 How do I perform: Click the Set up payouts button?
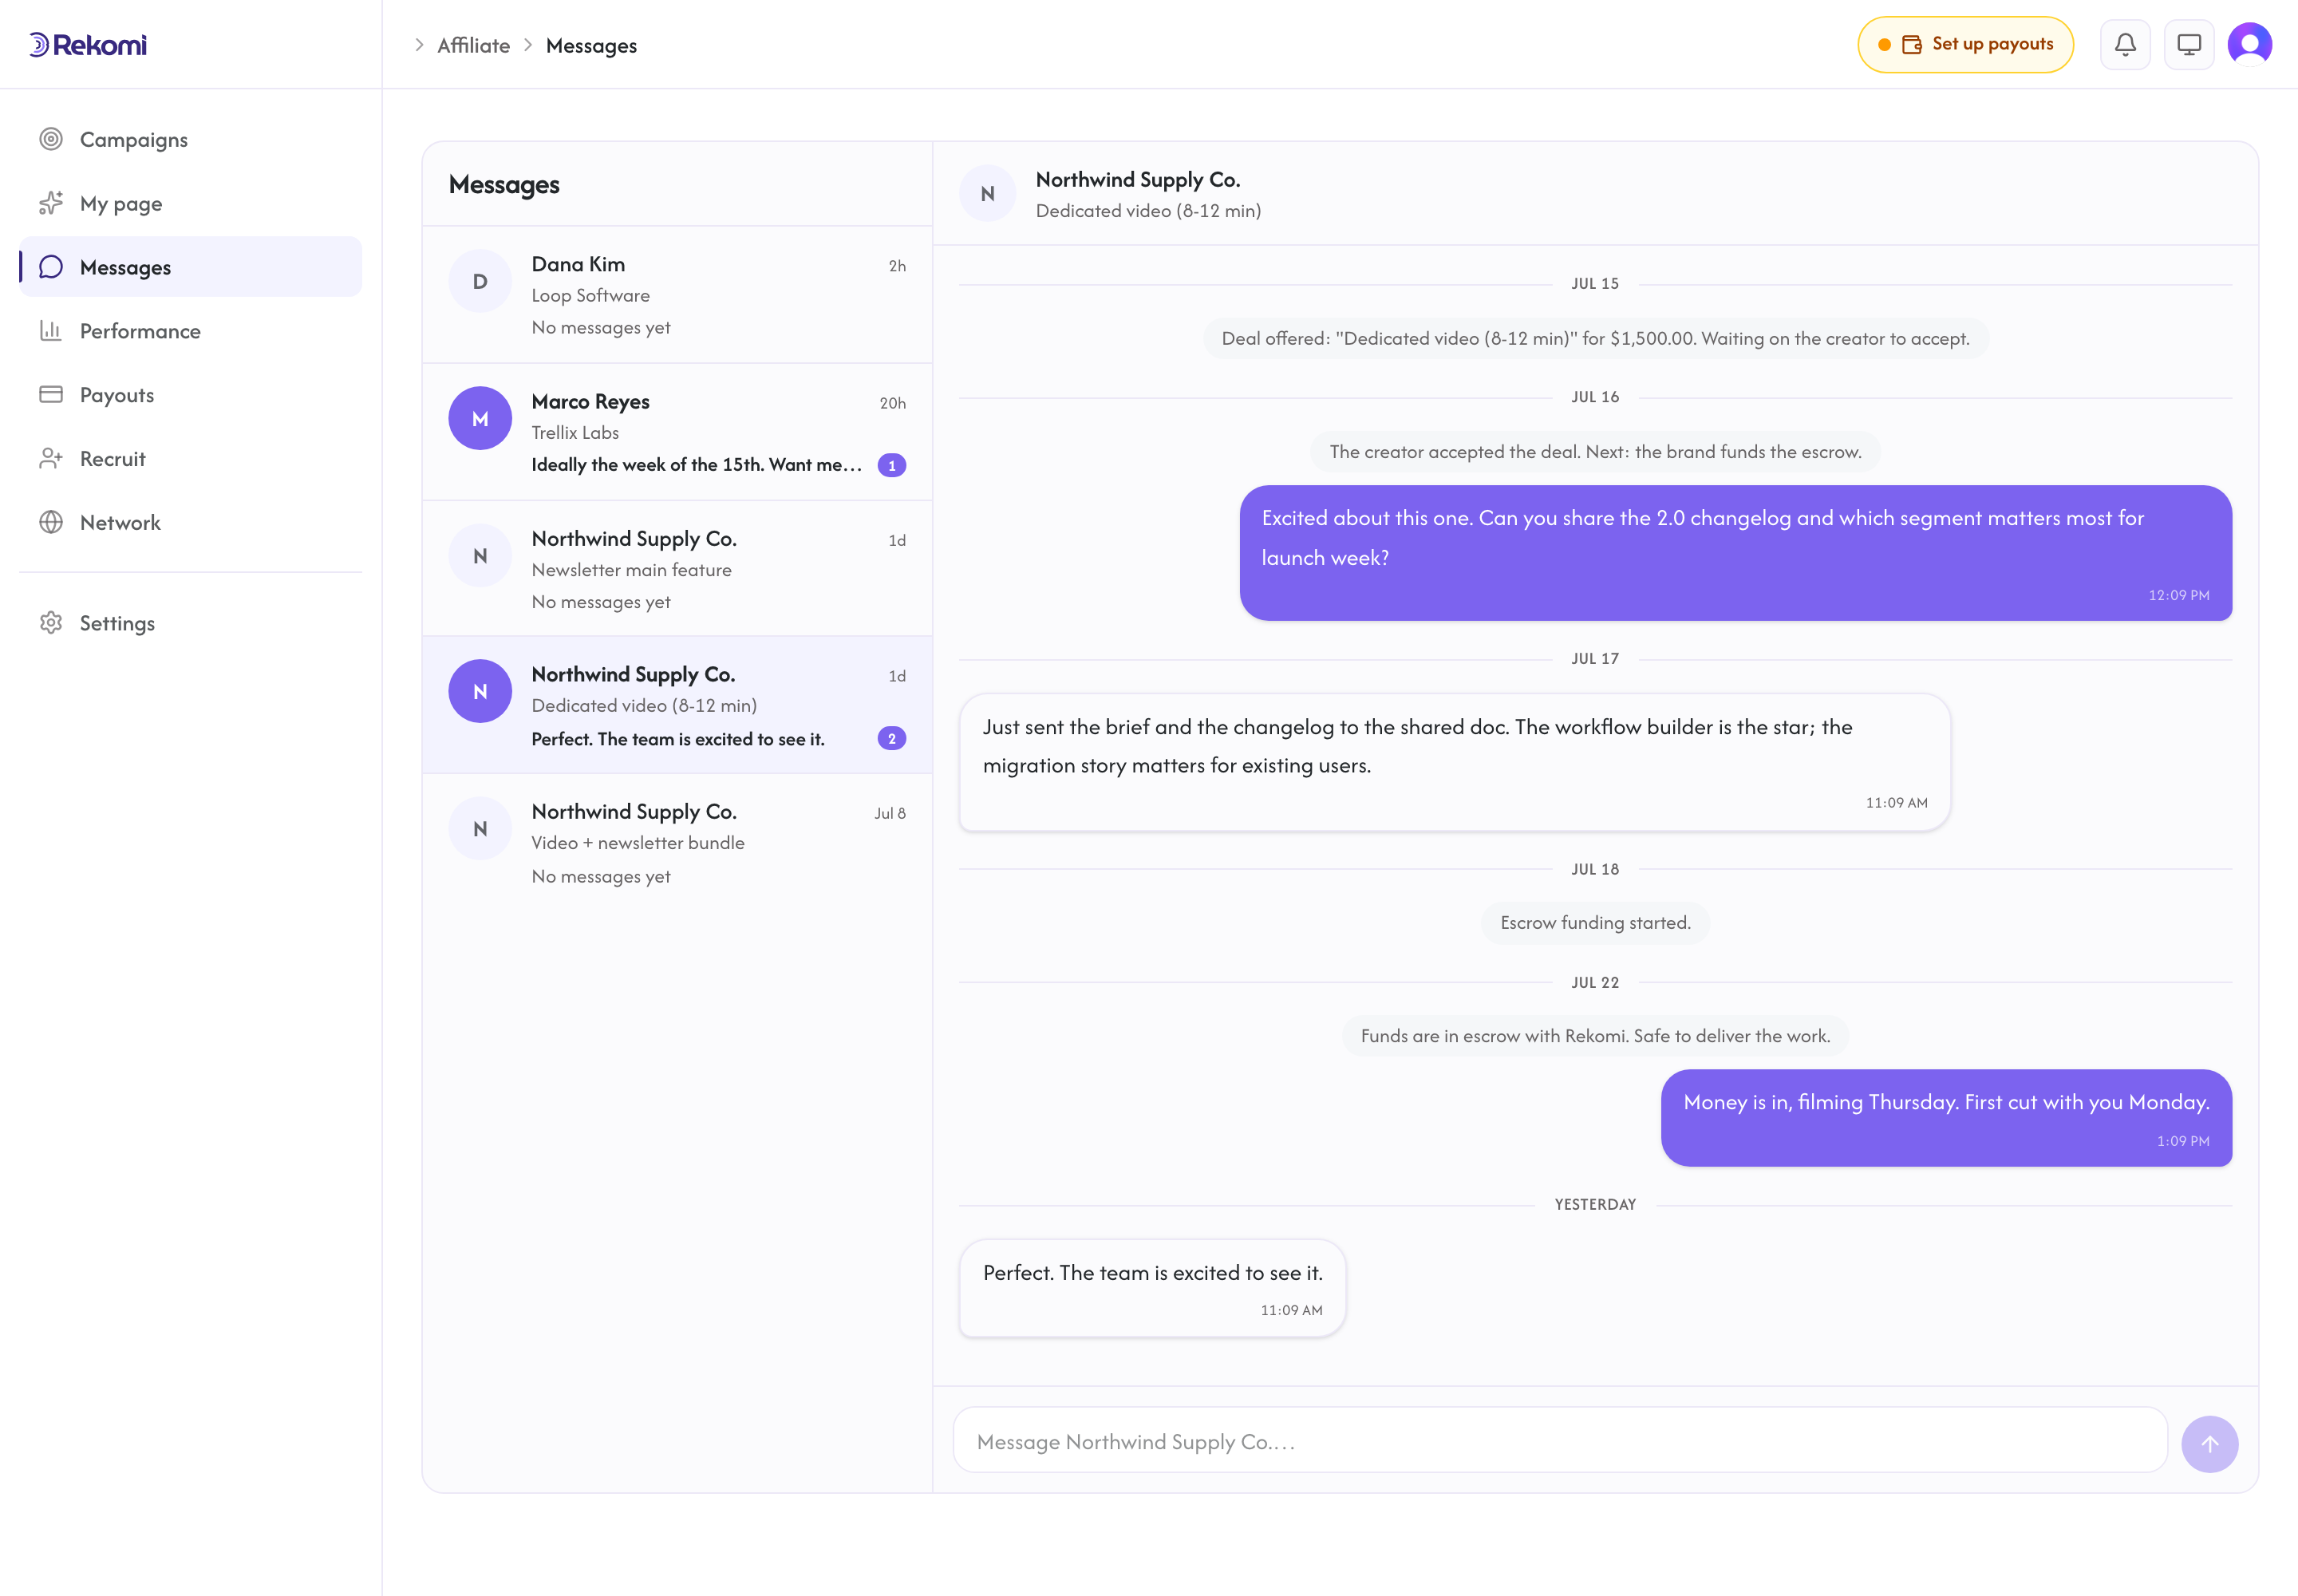[1965, 45]
